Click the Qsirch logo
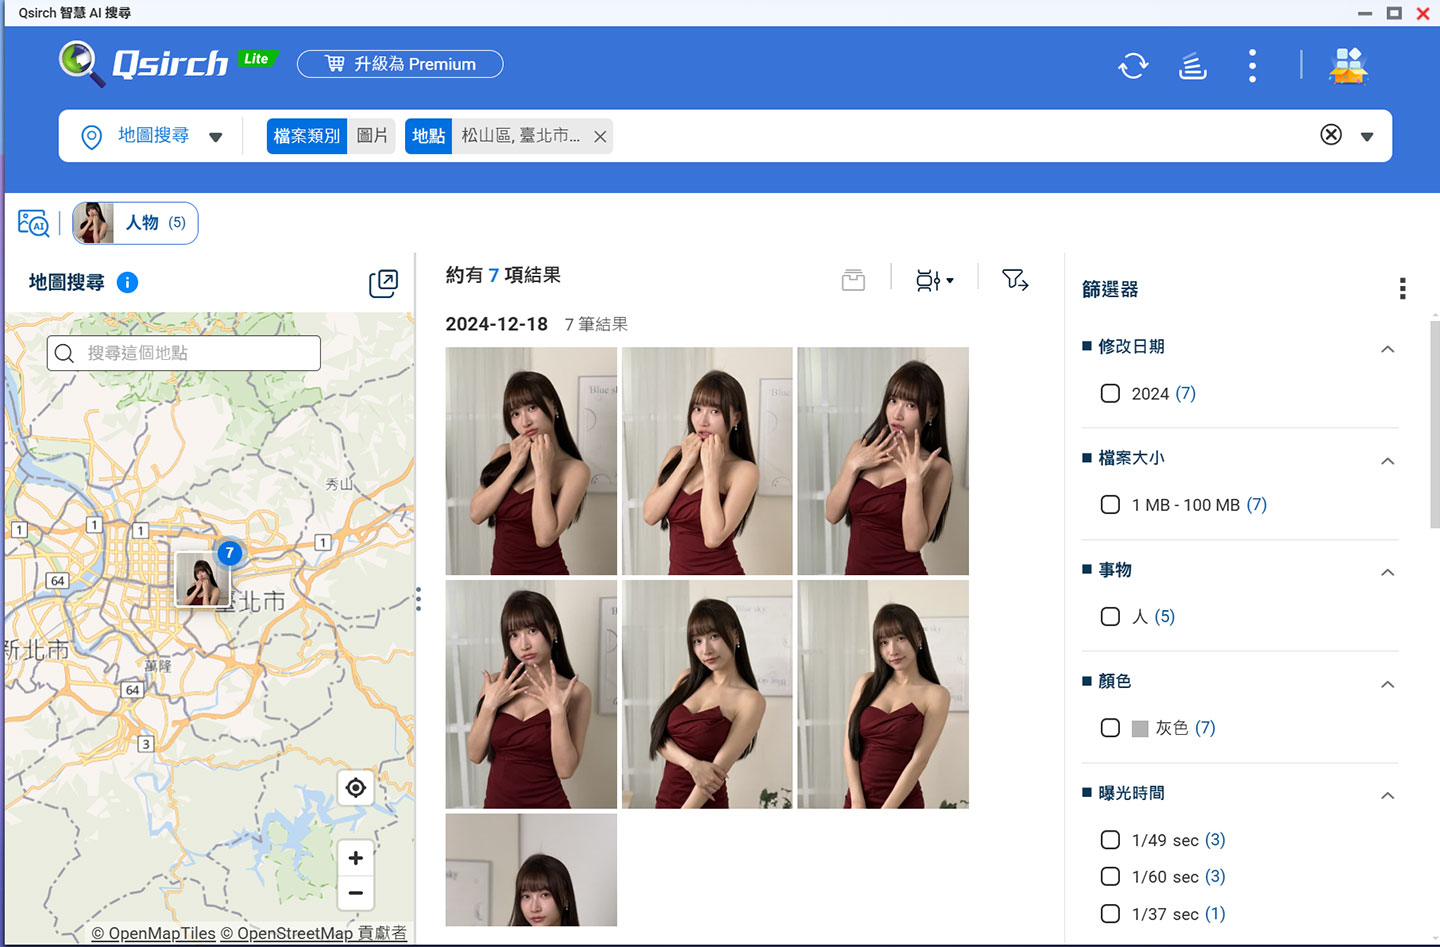The height and width of the screenshot is (947, 1440). click(144, 64)
